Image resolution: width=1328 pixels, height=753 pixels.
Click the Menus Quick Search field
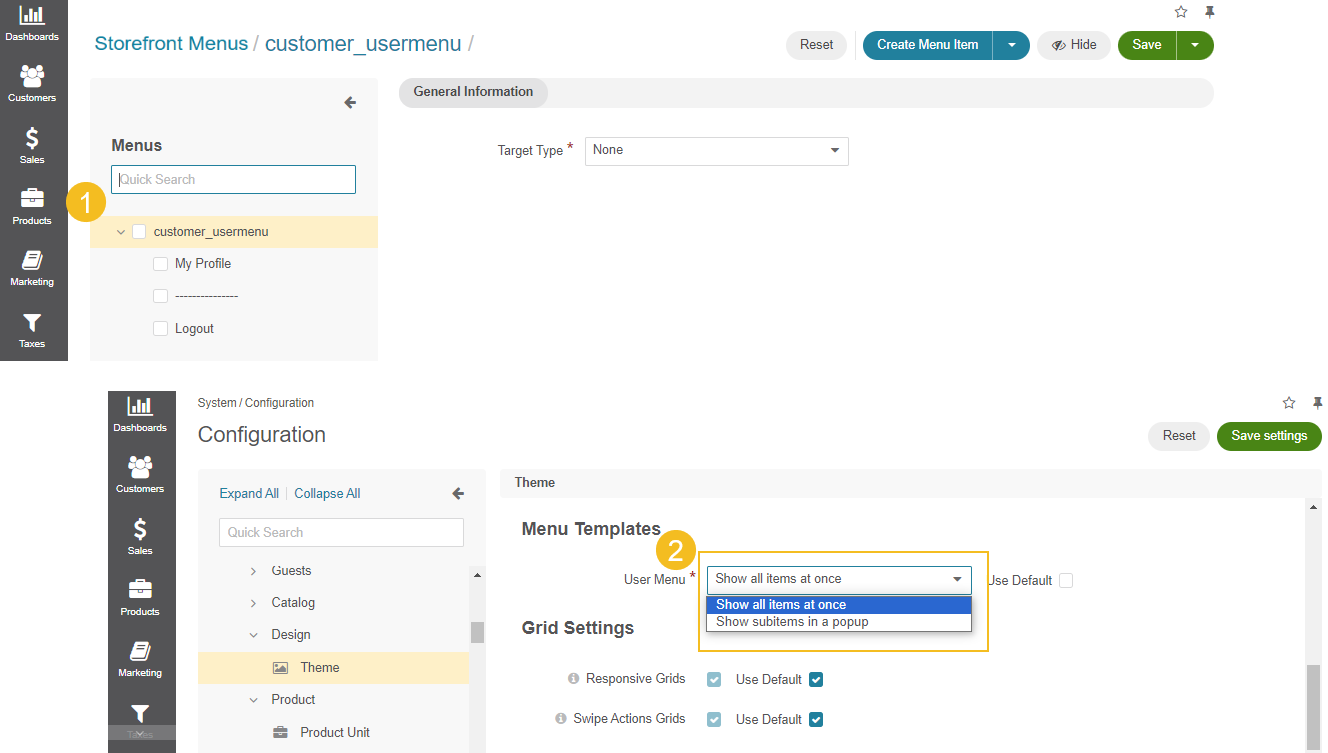pos(233,180)
